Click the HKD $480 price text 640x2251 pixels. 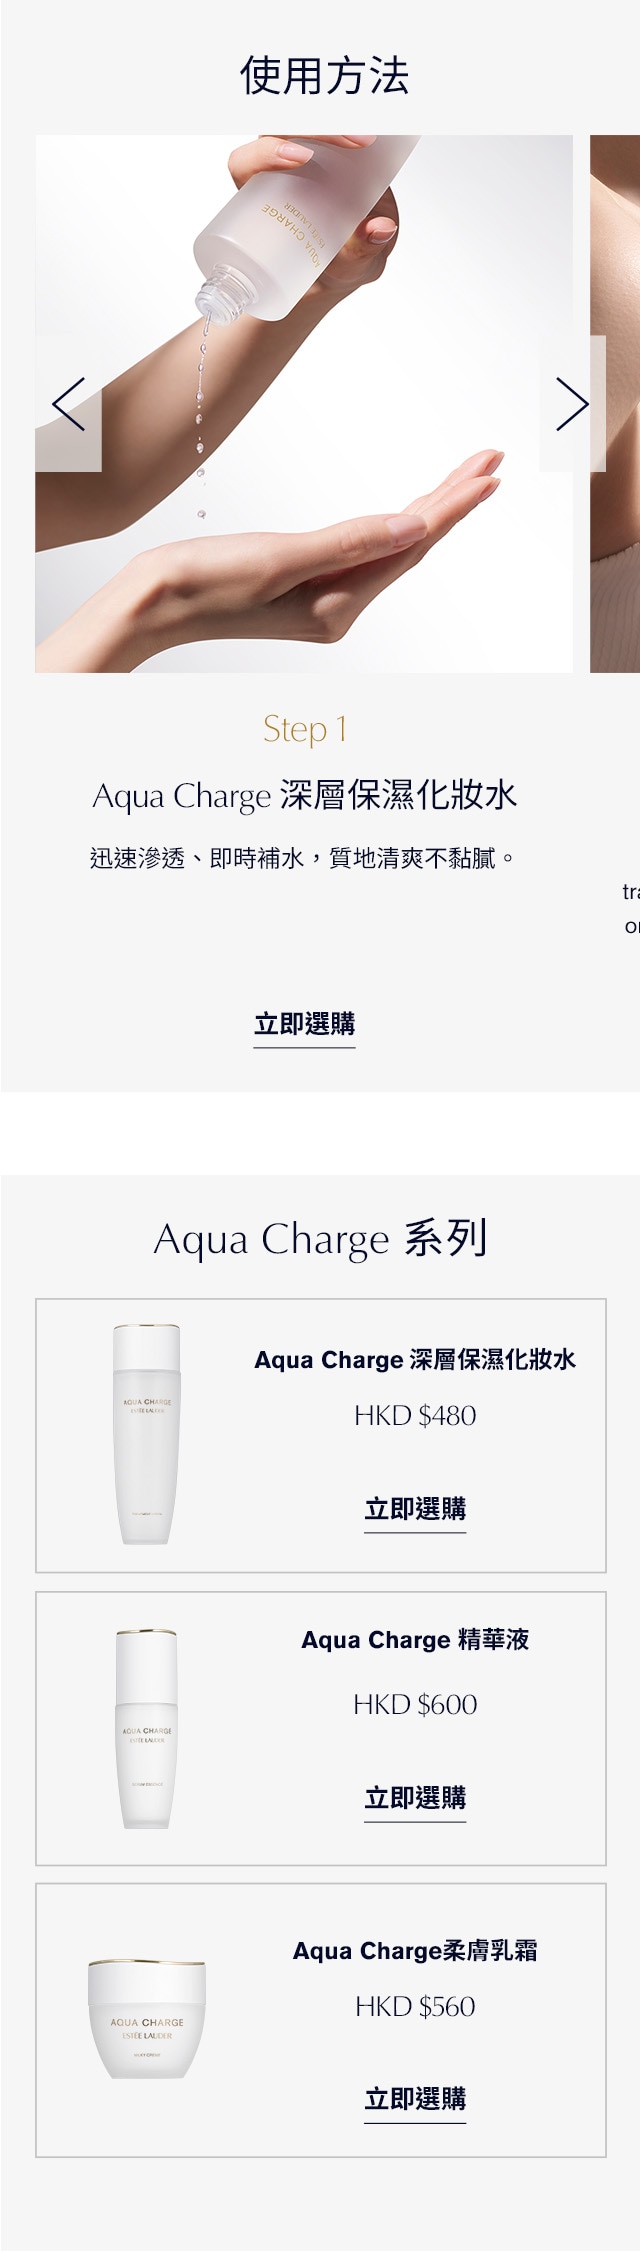click(x=415, y=1416)
